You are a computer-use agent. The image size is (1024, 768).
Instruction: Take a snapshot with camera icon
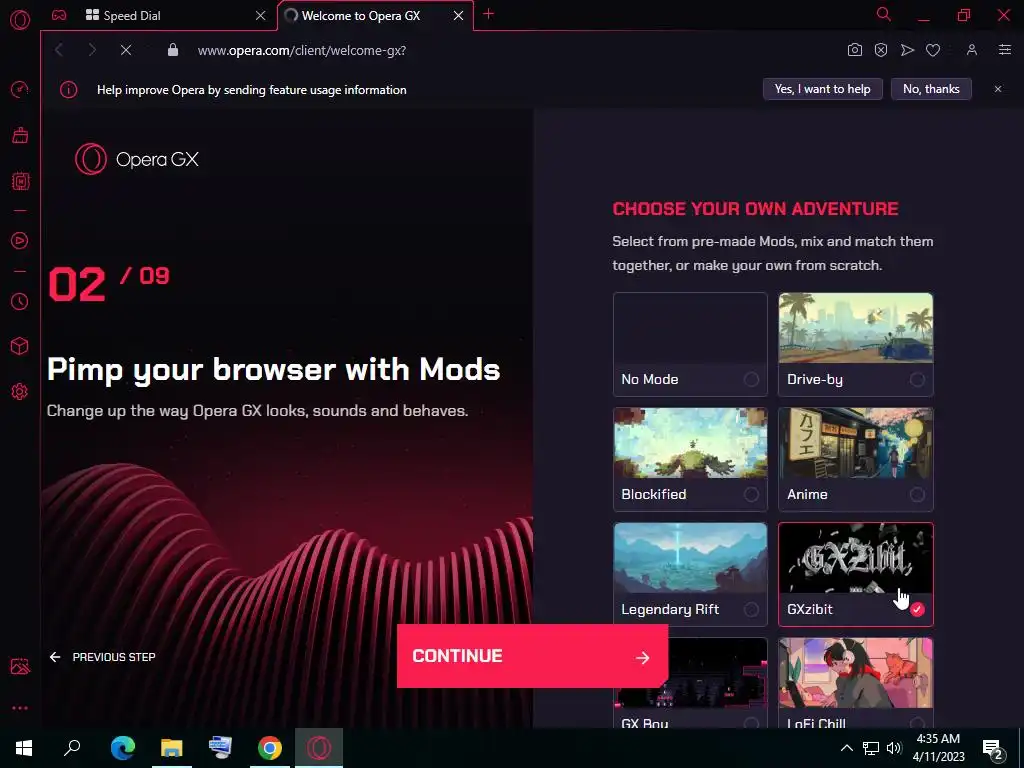(x=855, y=50)
